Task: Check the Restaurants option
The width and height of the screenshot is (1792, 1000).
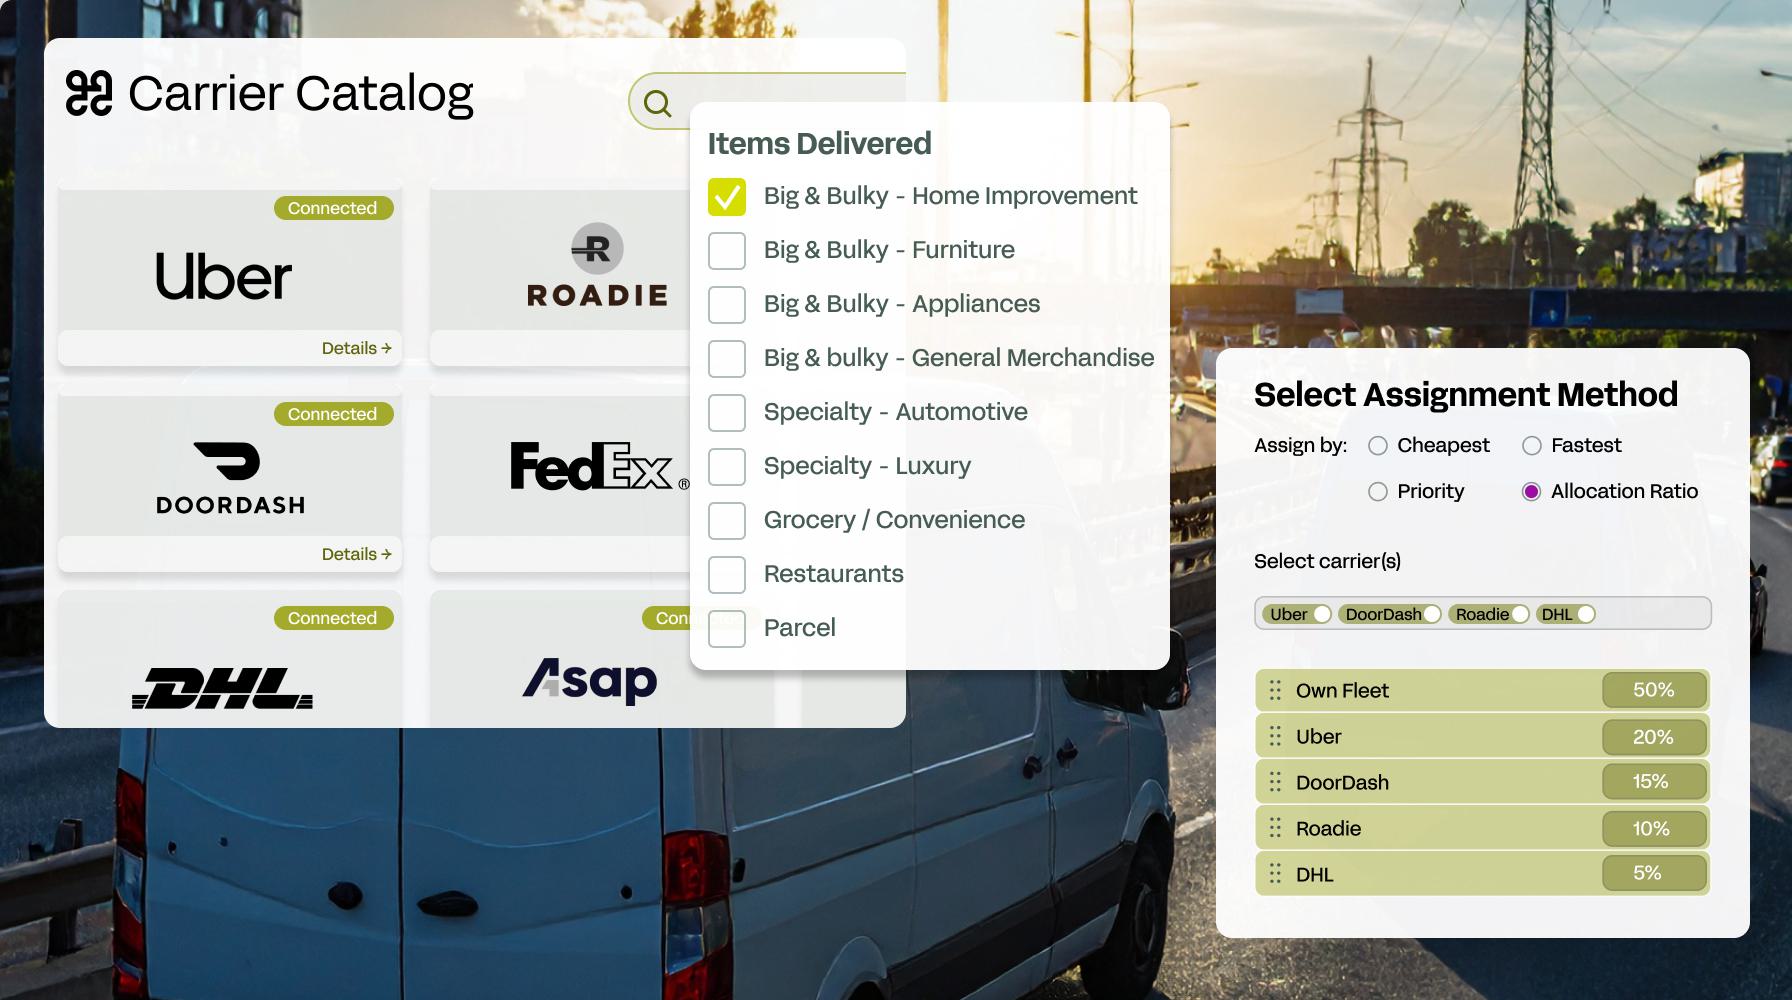Action: pyautogui.click(x=727, y=575)
